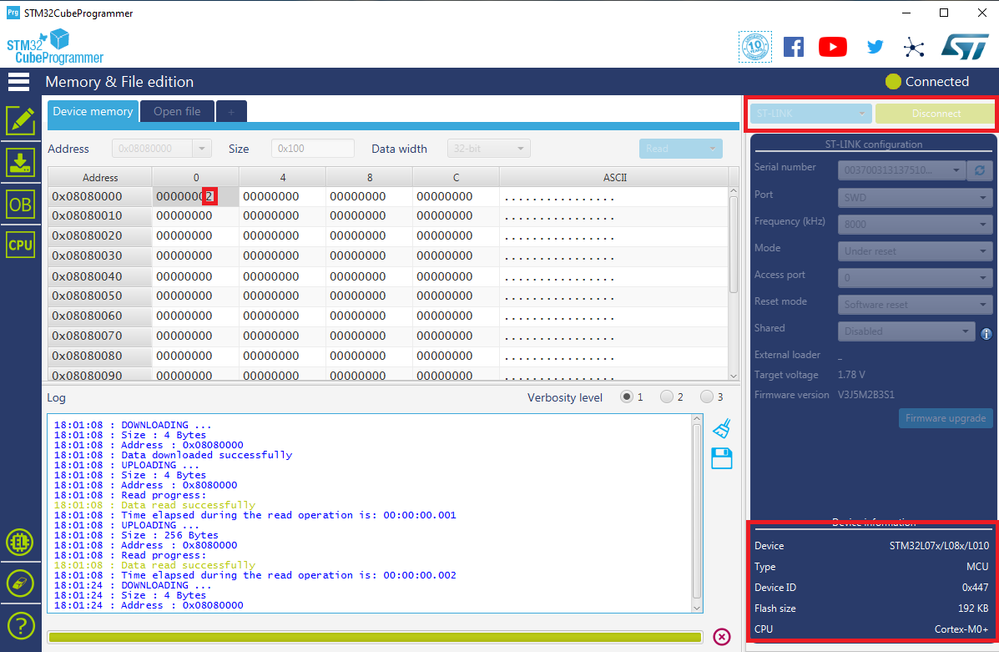Open Option Bytes (OB) panel
The width and height of the screenshot is (999, 652).
(20, 205)
